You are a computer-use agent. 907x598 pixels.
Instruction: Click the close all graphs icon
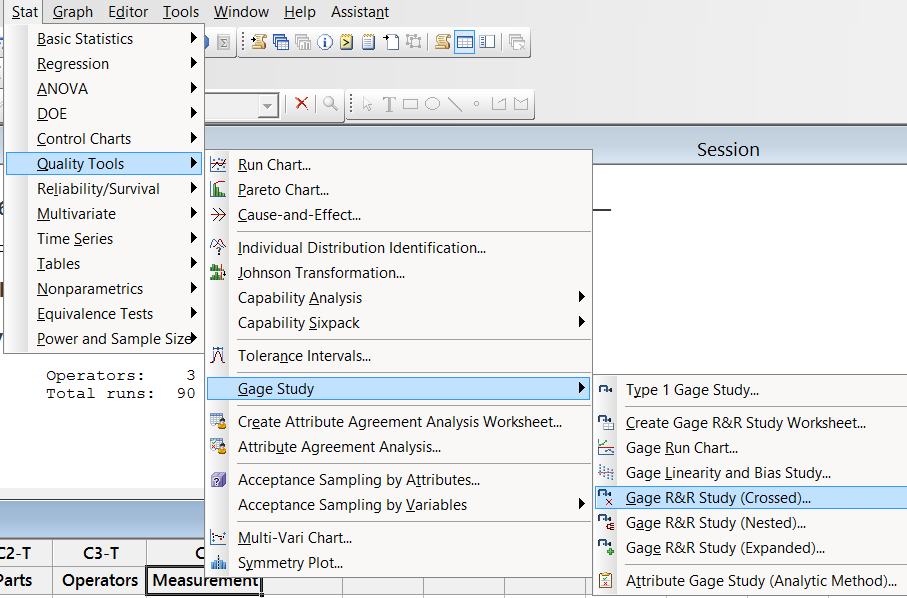click(x=517, y=42)
